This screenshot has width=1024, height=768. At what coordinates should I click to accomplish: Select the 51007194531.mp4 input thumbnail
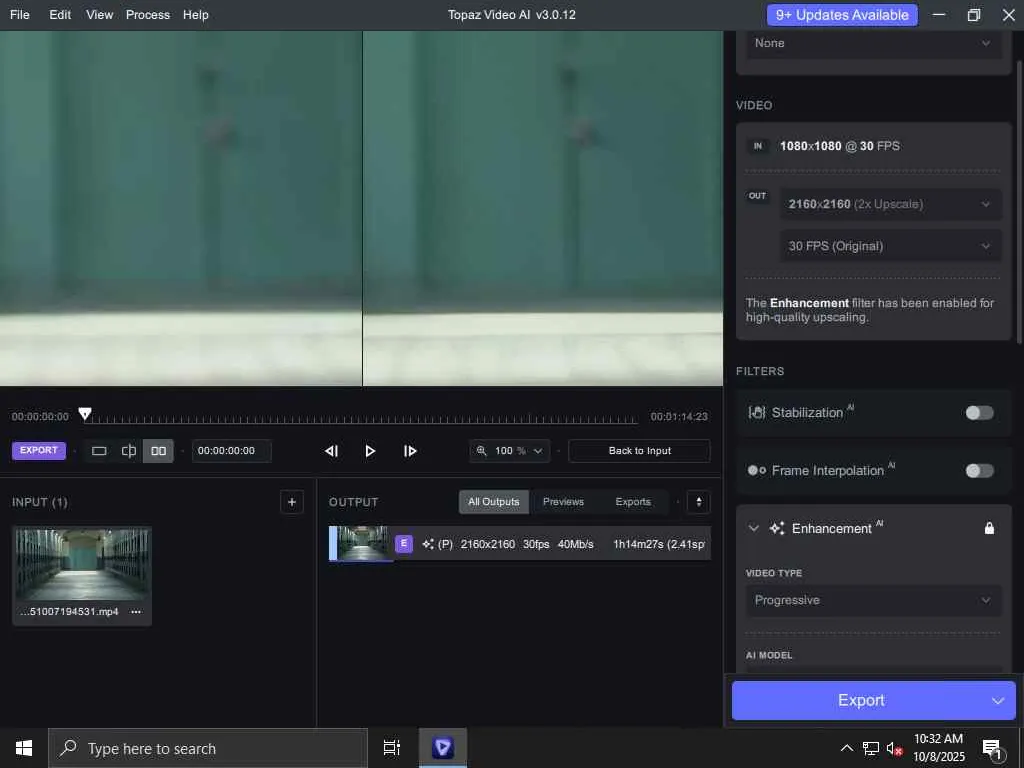click(82, 565)
